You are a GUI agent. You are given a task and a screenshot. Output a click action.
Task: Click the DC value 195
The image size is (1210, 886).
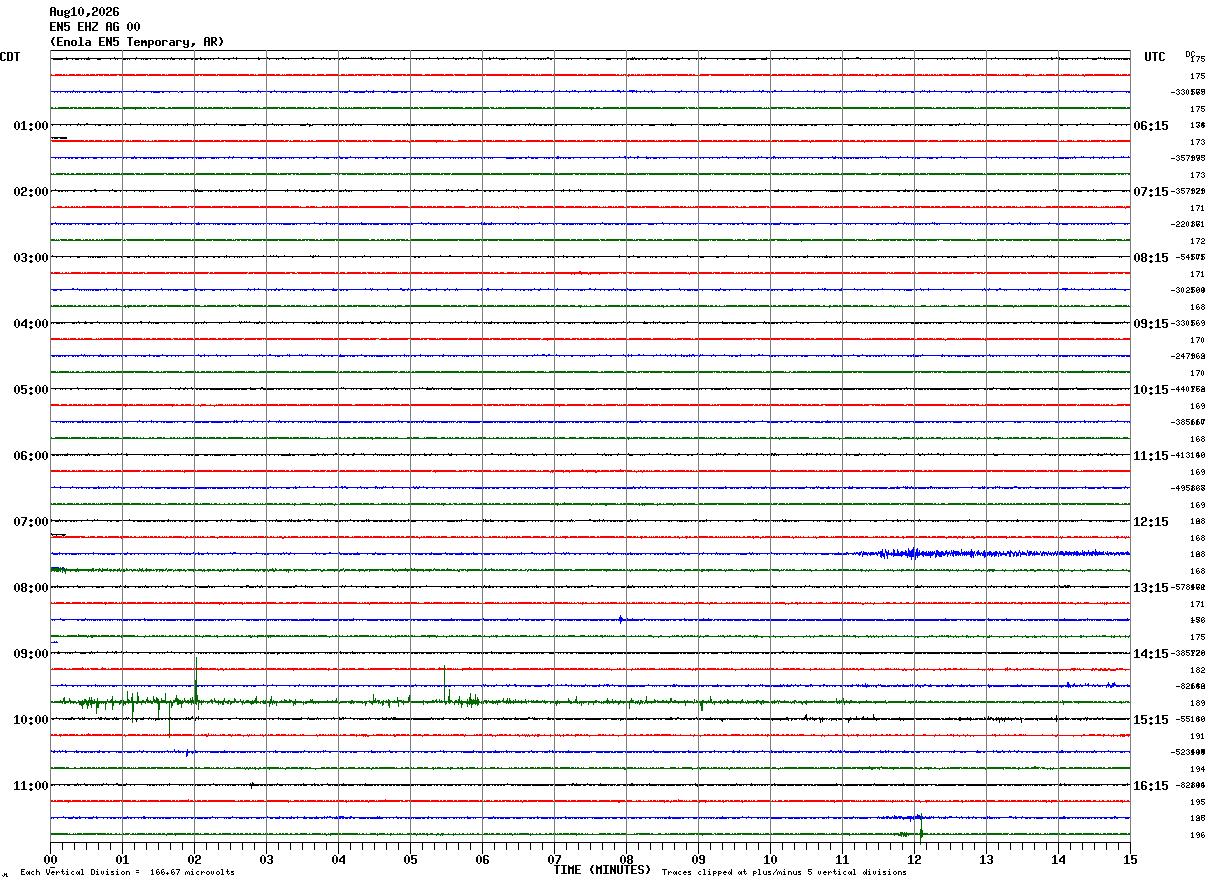pos(1197,802)
